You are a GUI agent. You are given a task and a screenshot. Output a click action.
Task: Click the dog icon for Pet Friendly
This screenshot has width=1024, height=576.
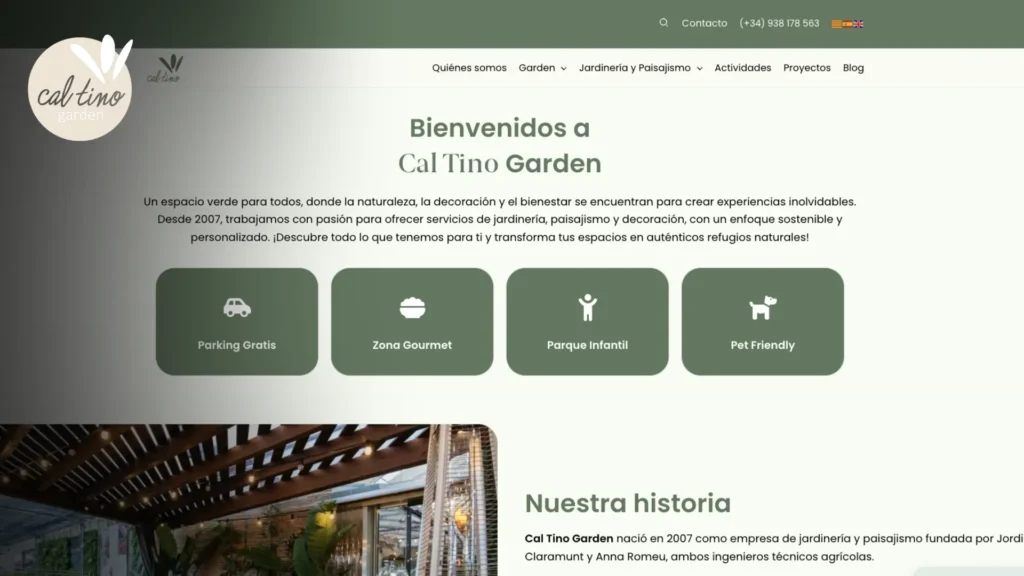[x=763, y=307]
